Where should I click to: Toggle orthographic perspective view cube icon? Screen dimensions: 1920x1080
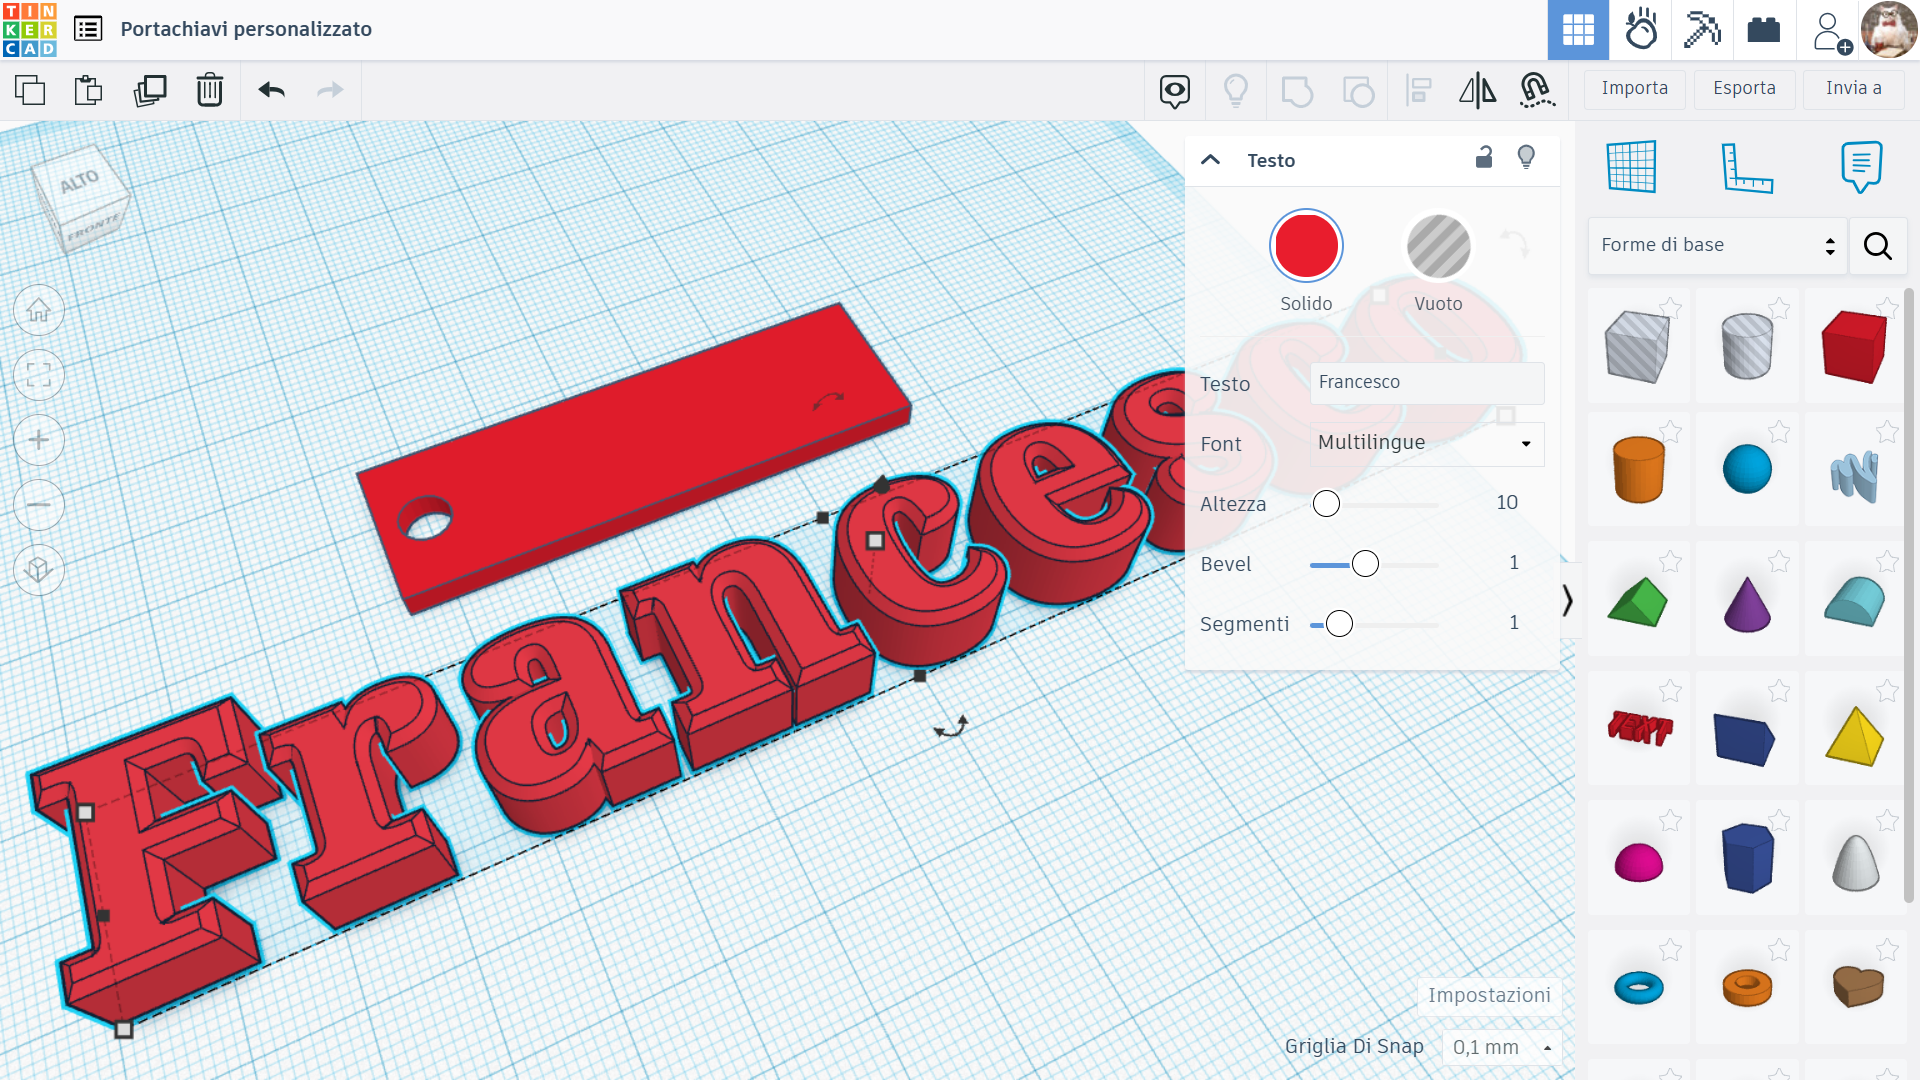pyautogui.click(x=39, y=570)
